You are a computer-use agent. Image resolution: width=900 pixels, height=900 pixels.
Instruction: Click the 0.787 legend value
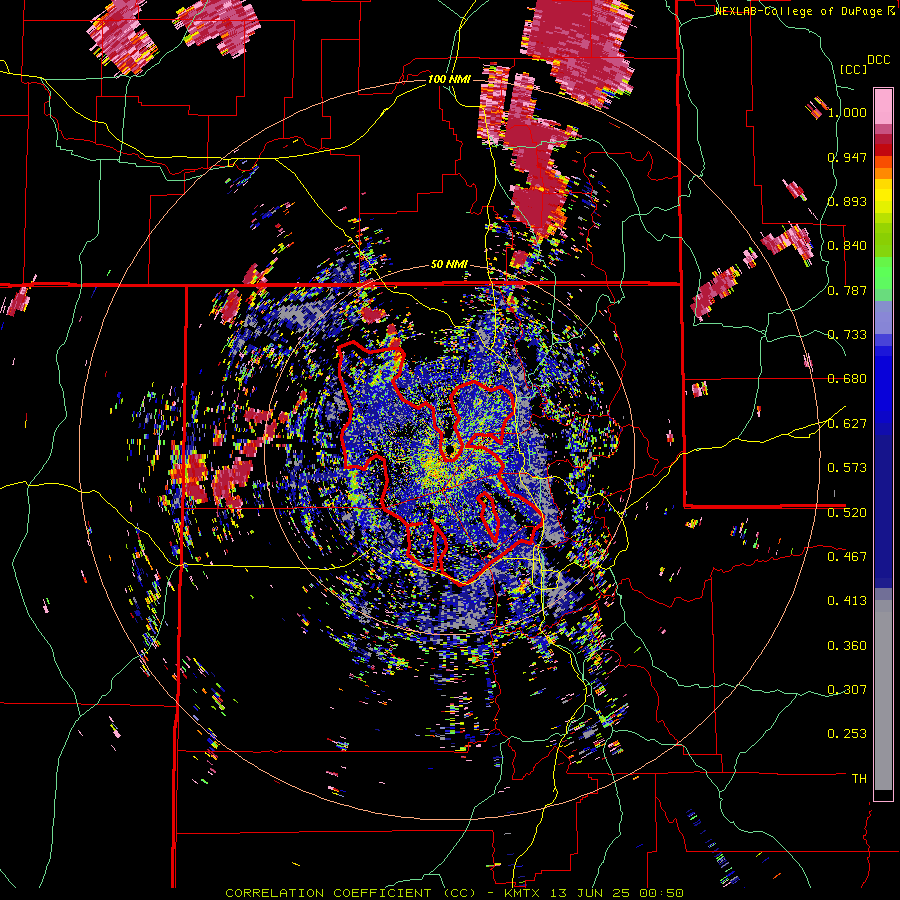847,290
